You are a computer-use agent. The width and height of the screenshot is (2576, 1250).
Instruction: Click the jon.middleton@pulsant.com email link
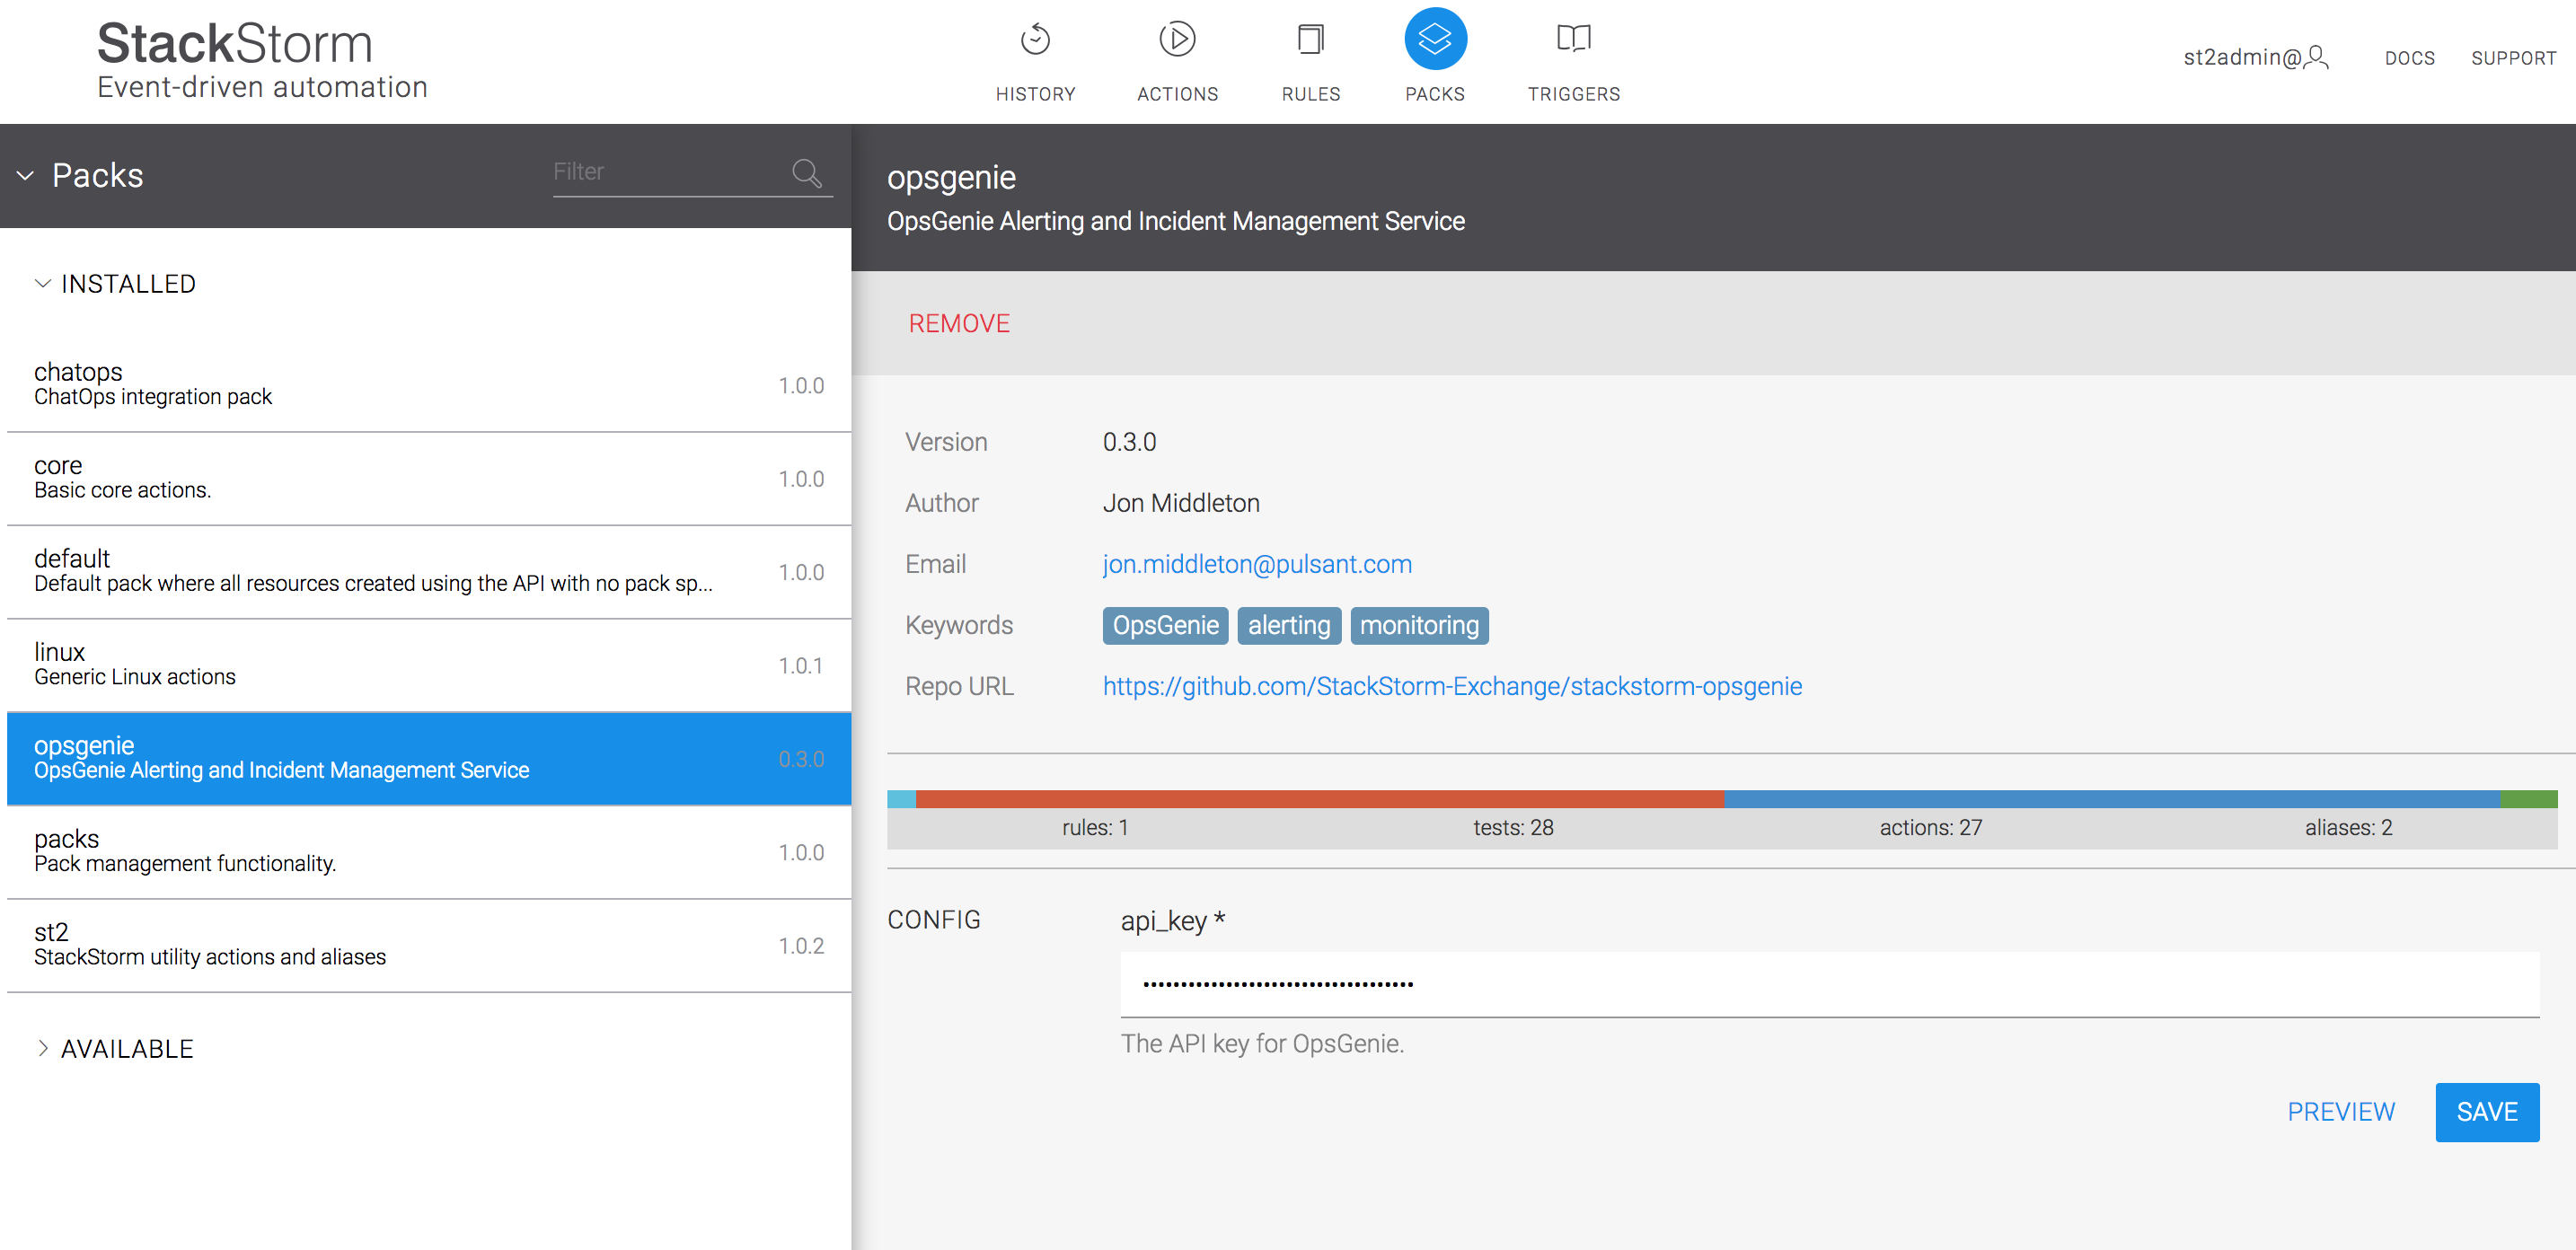pos(1257,564)
